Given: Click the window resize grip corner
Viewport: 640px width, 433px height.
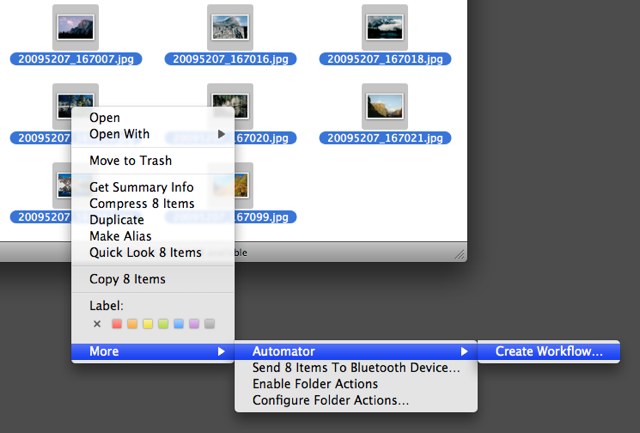Looking at the screenshot, I should 460,255.
